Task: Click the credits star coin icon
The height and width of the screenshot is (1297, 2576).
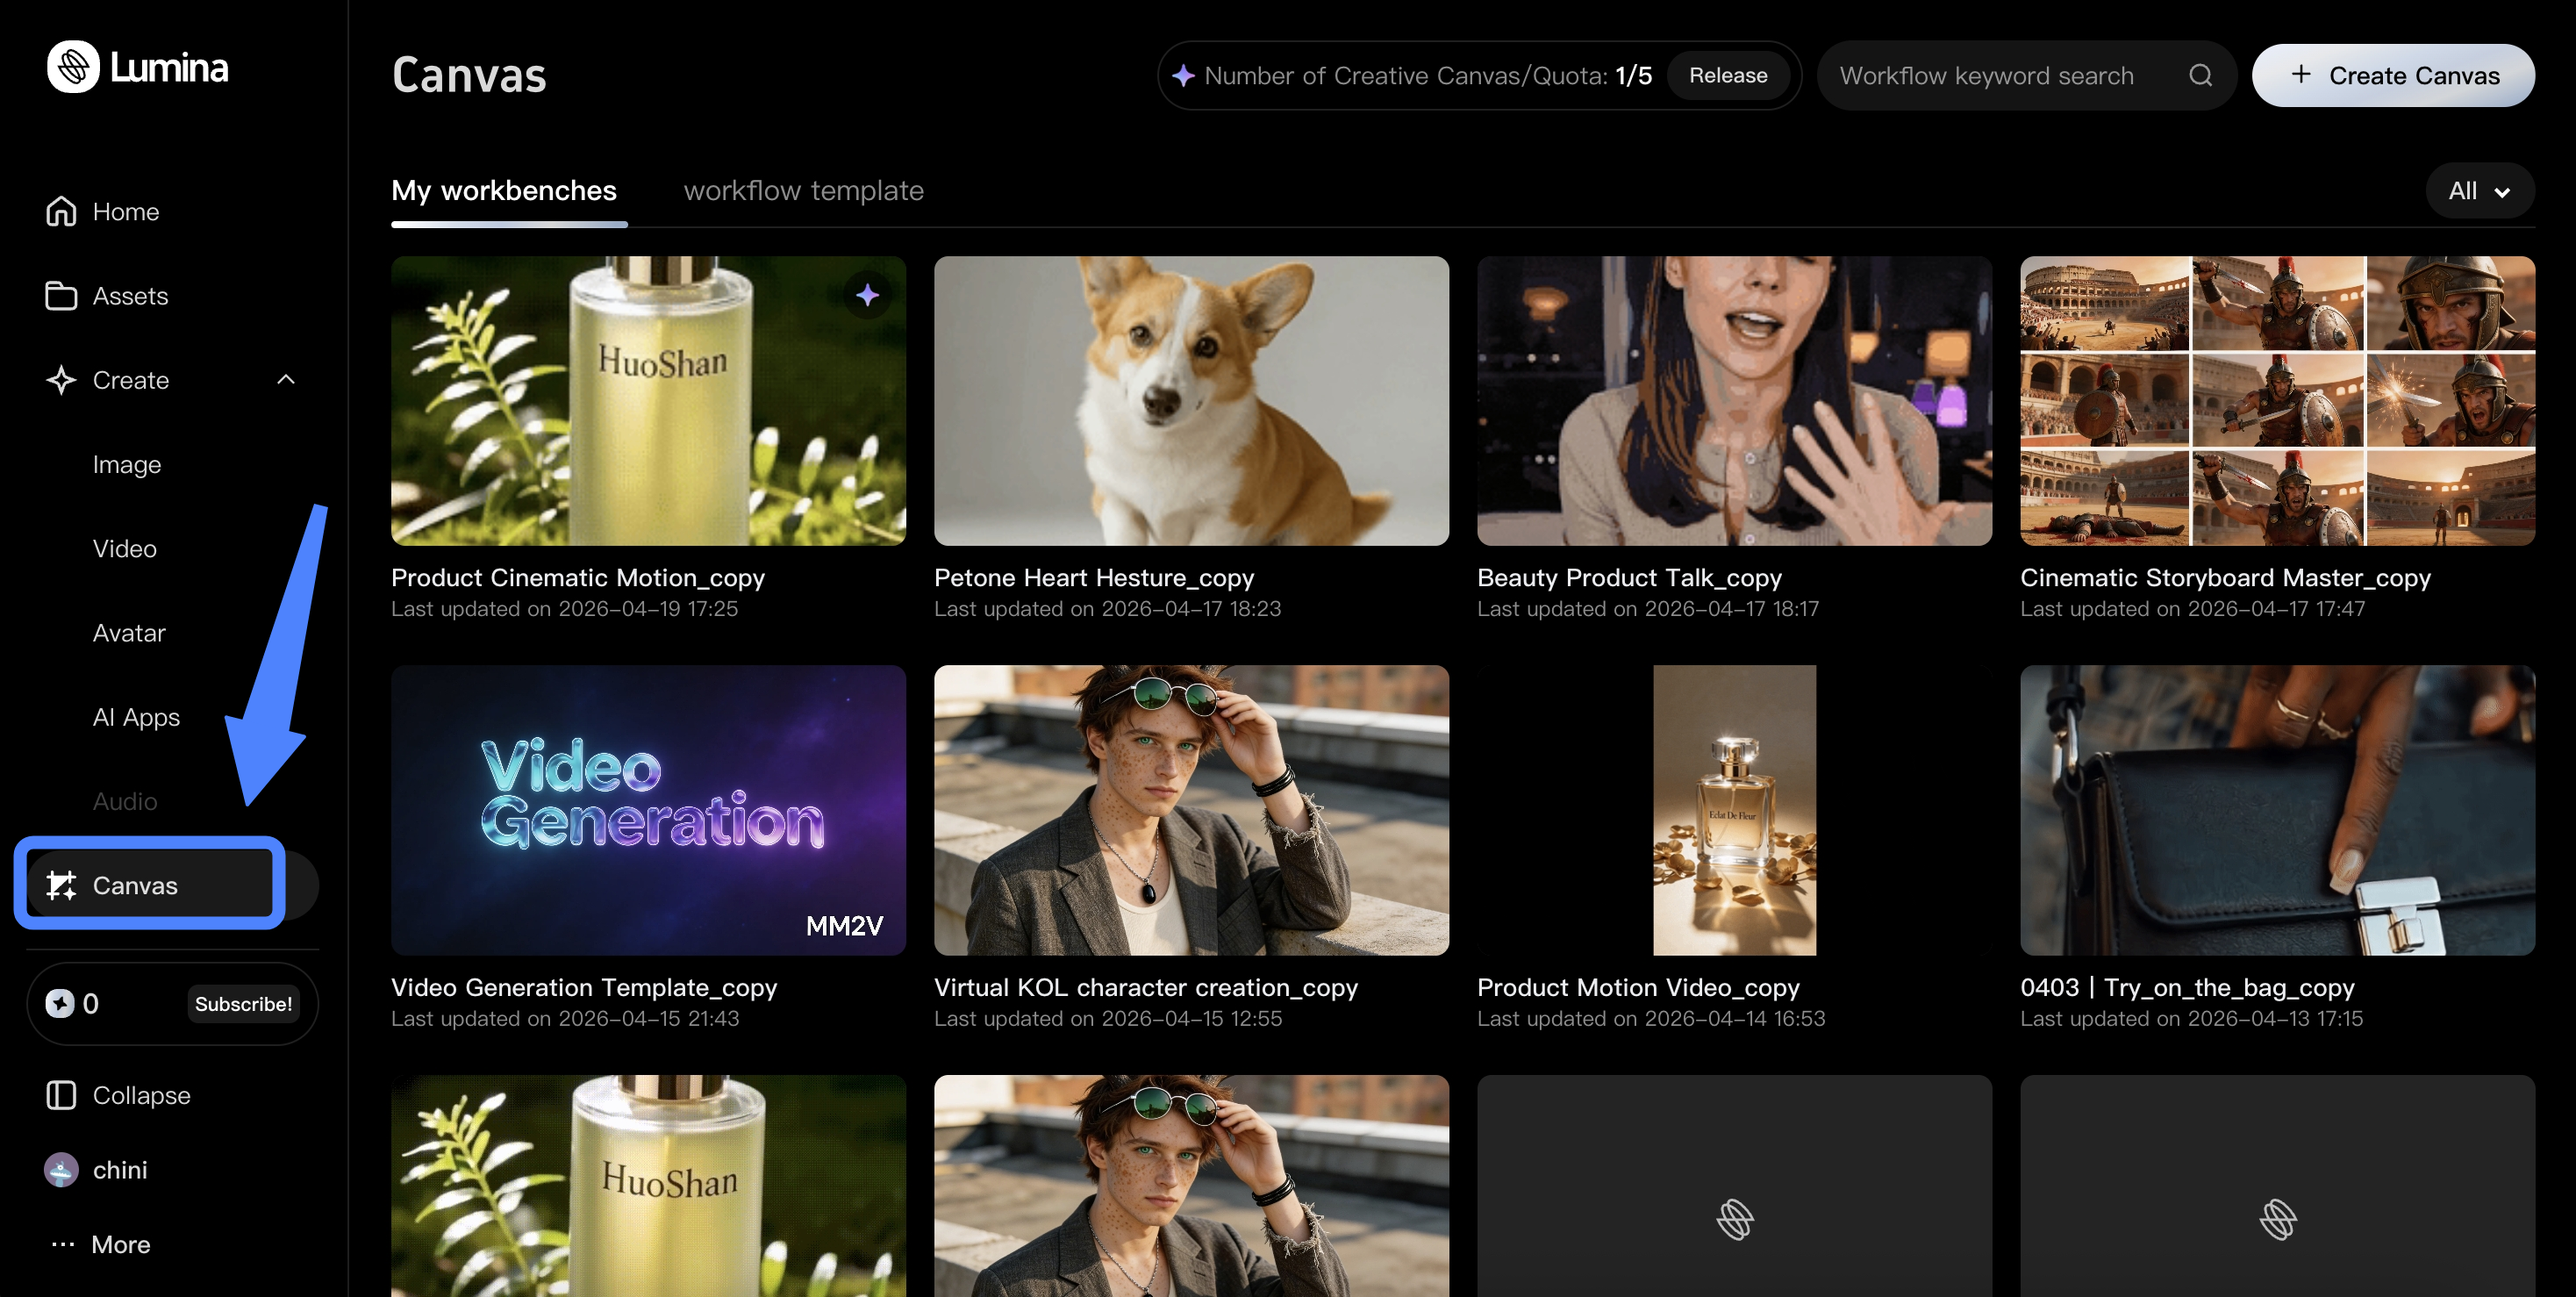Action: coord(60,1003)
